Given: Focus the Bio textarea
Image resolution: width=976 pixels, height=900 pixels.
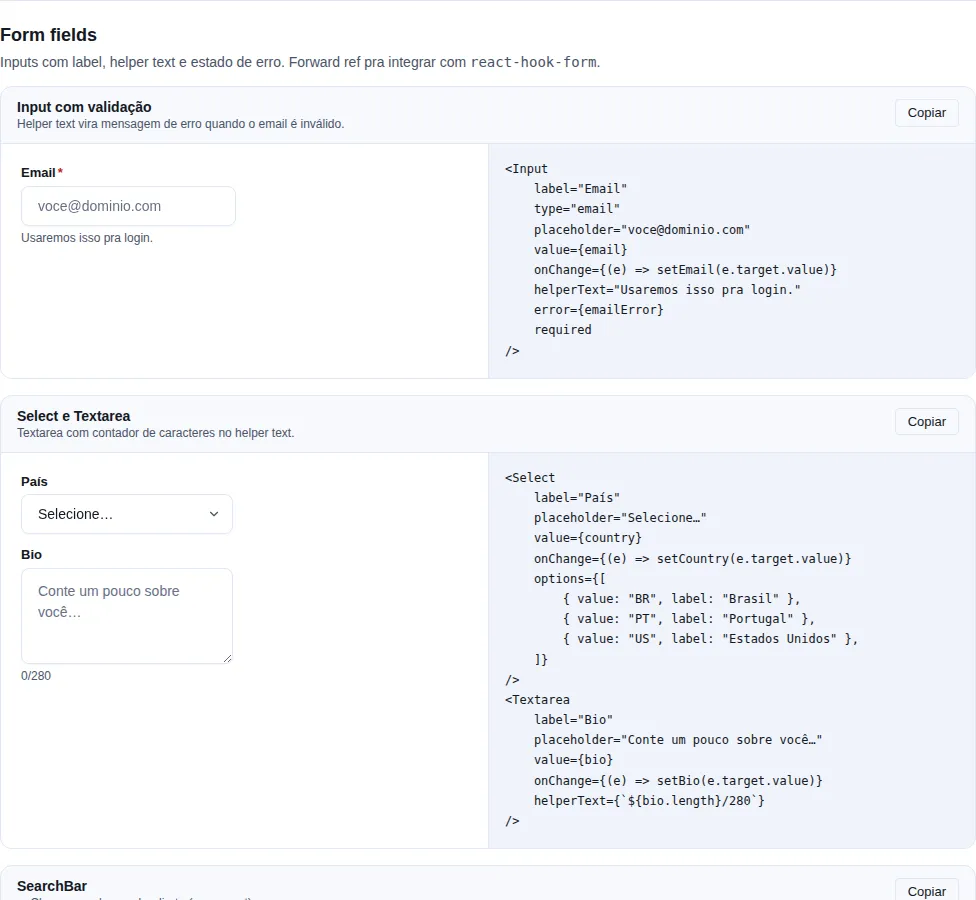Looking at the screenshot, I should click(127, 616).
